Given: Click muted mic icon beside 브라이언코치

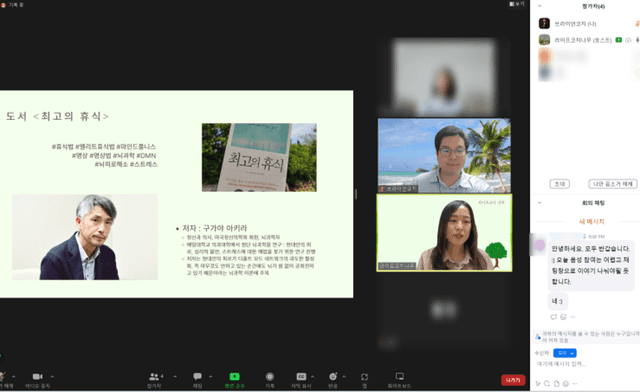Looking at the screenshot, I should pos(637,24).
